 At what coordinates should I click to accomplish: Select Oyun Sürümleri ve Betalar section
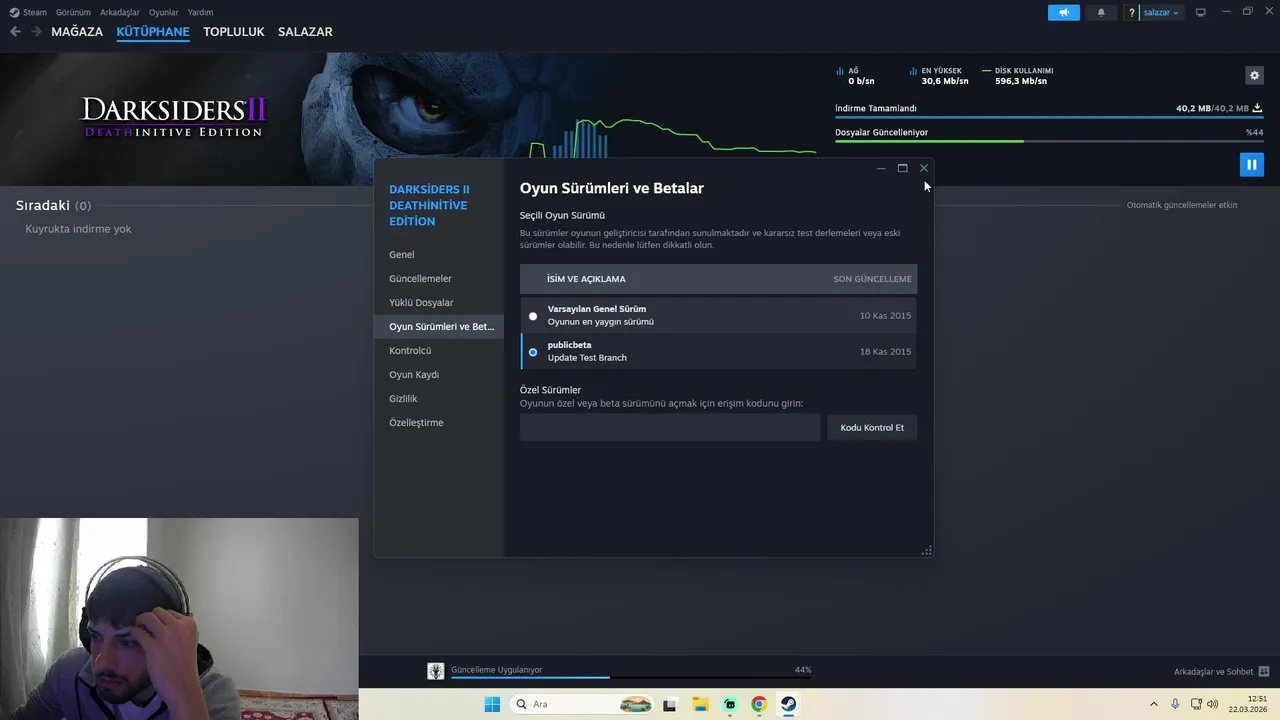pos(438,327)
